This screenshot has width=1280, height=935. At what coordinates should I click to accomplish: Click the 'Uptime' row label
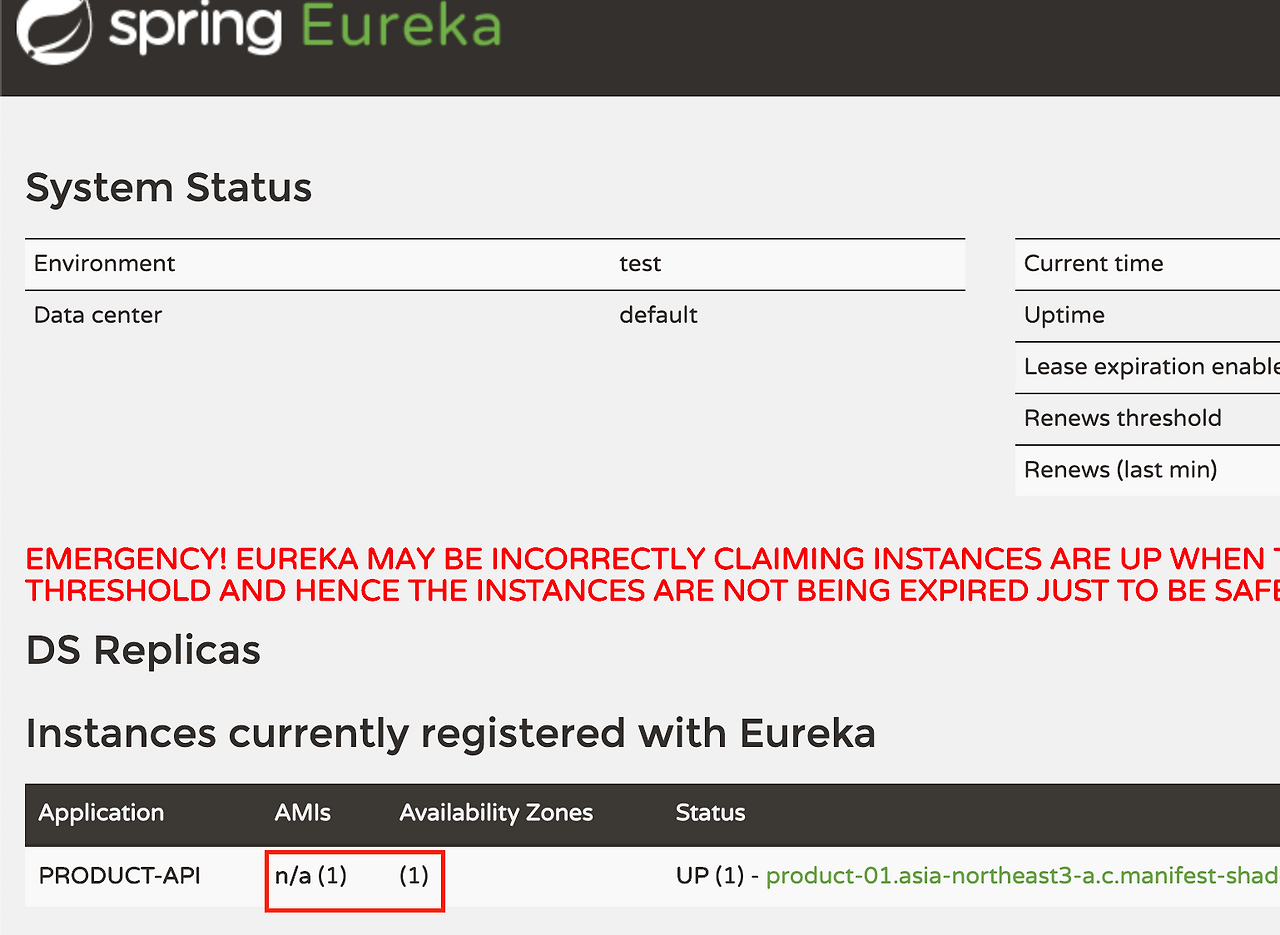point(1064,316)
